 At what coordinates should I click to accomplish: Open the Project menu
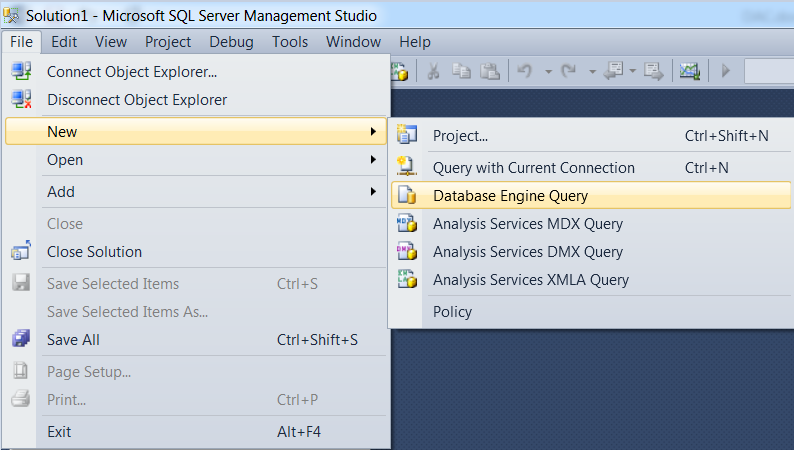(168, 42)
